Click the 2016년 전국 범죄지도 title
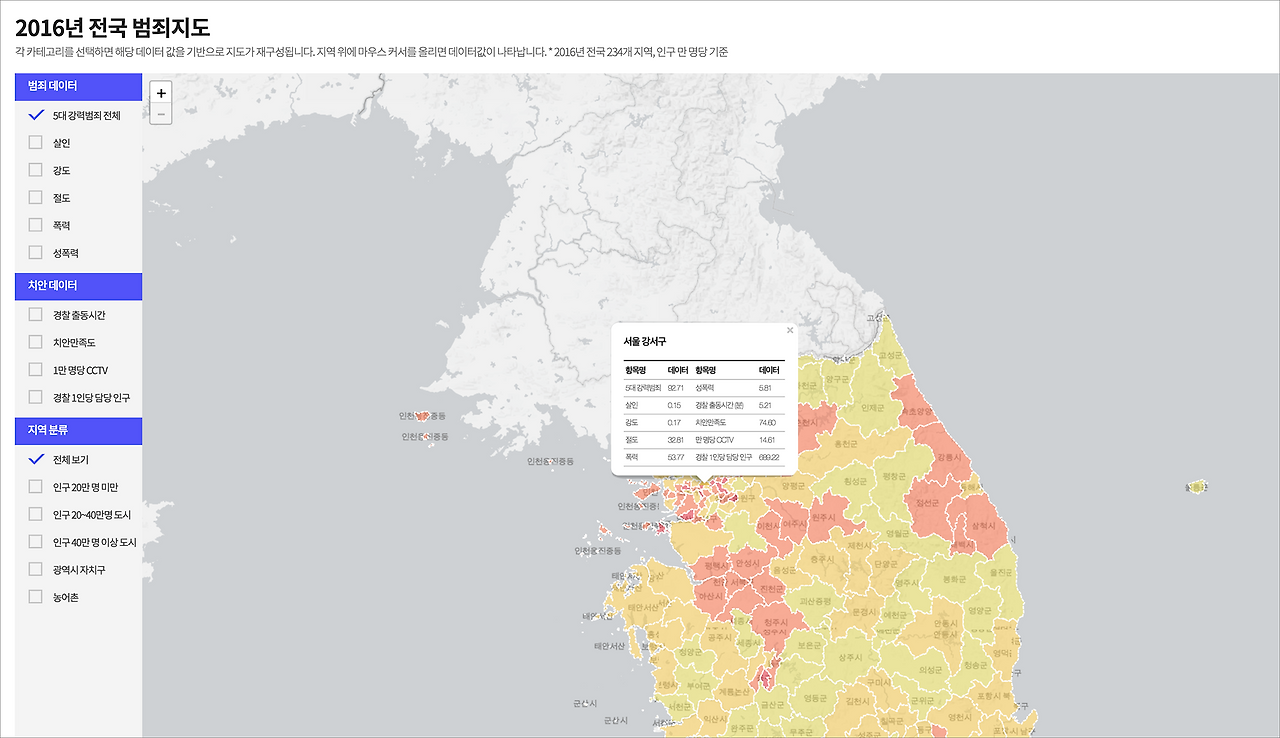1280x738 pixels. coord(112,27)
